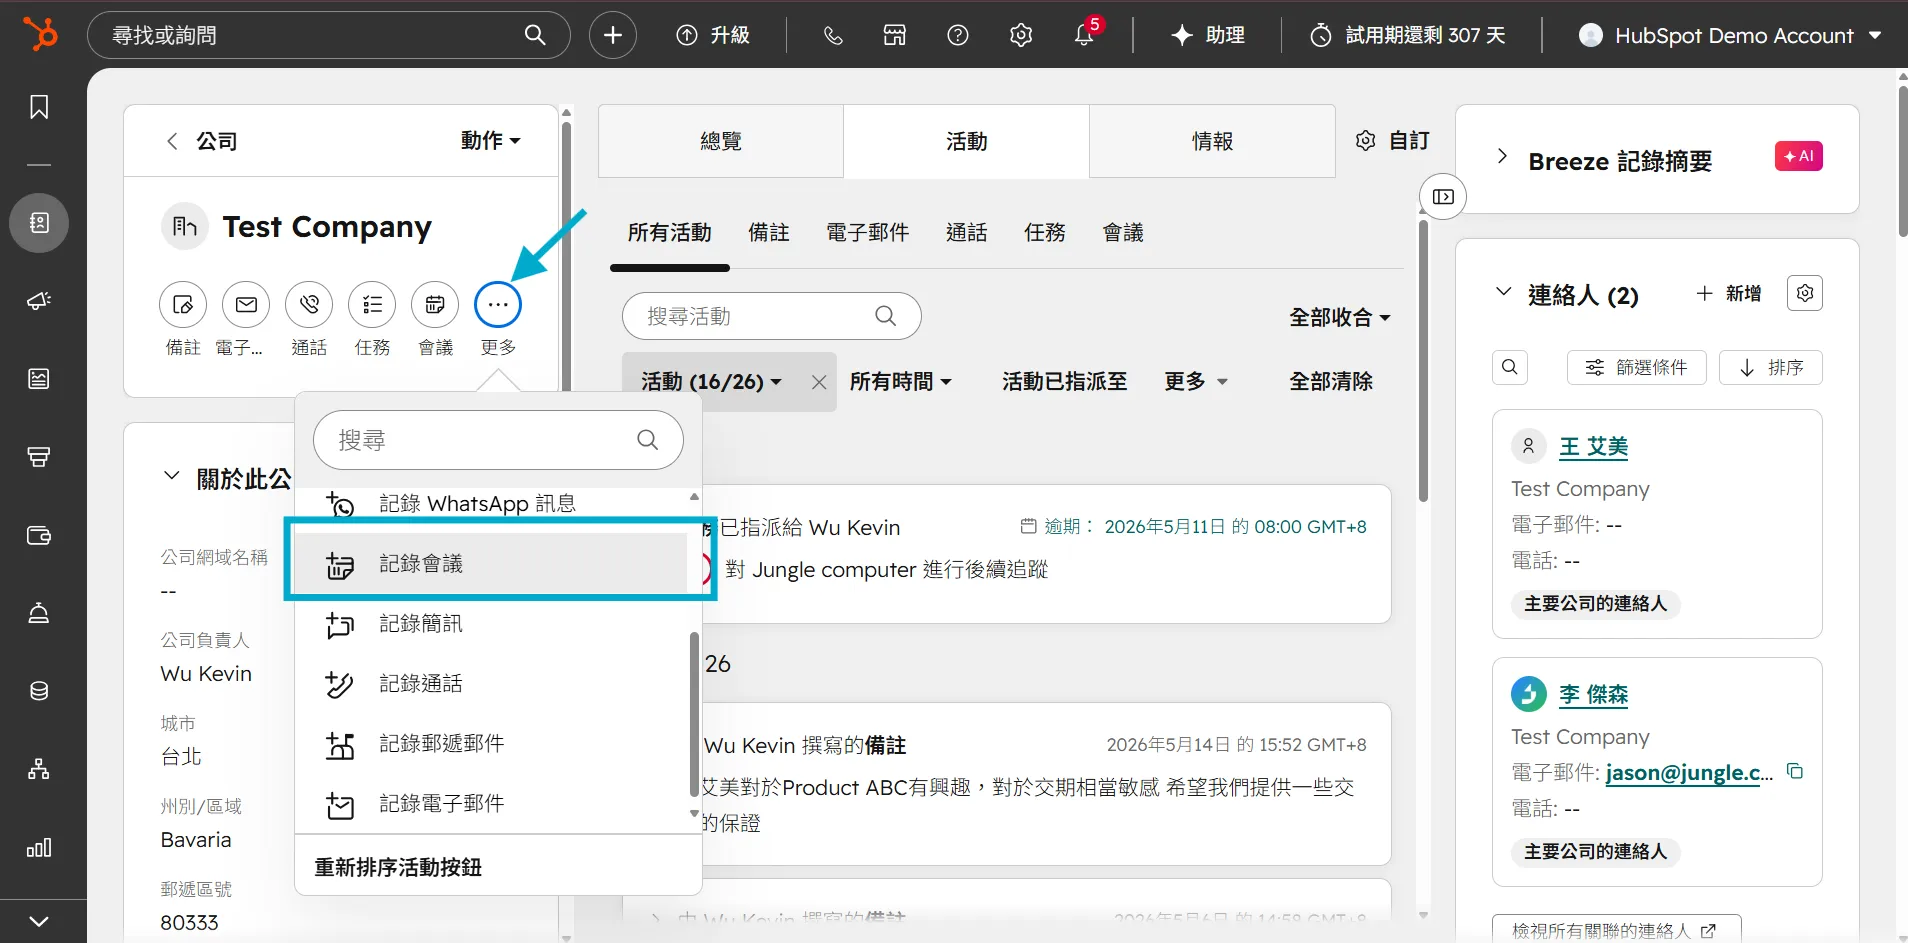The width and height of the screenshot is (1908, 943).
Task: Select 記錄通話 from the menu
Action: (492, 684)
